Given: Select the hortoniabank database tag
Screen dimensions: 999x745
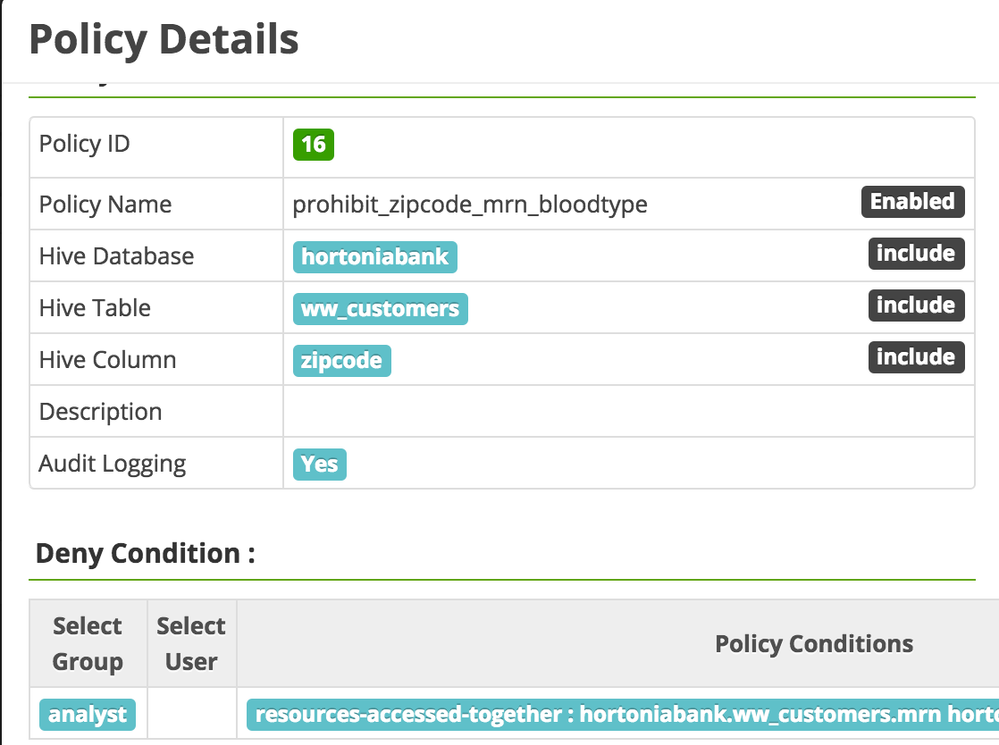Looking at the screenshot, I should (375, 257).
